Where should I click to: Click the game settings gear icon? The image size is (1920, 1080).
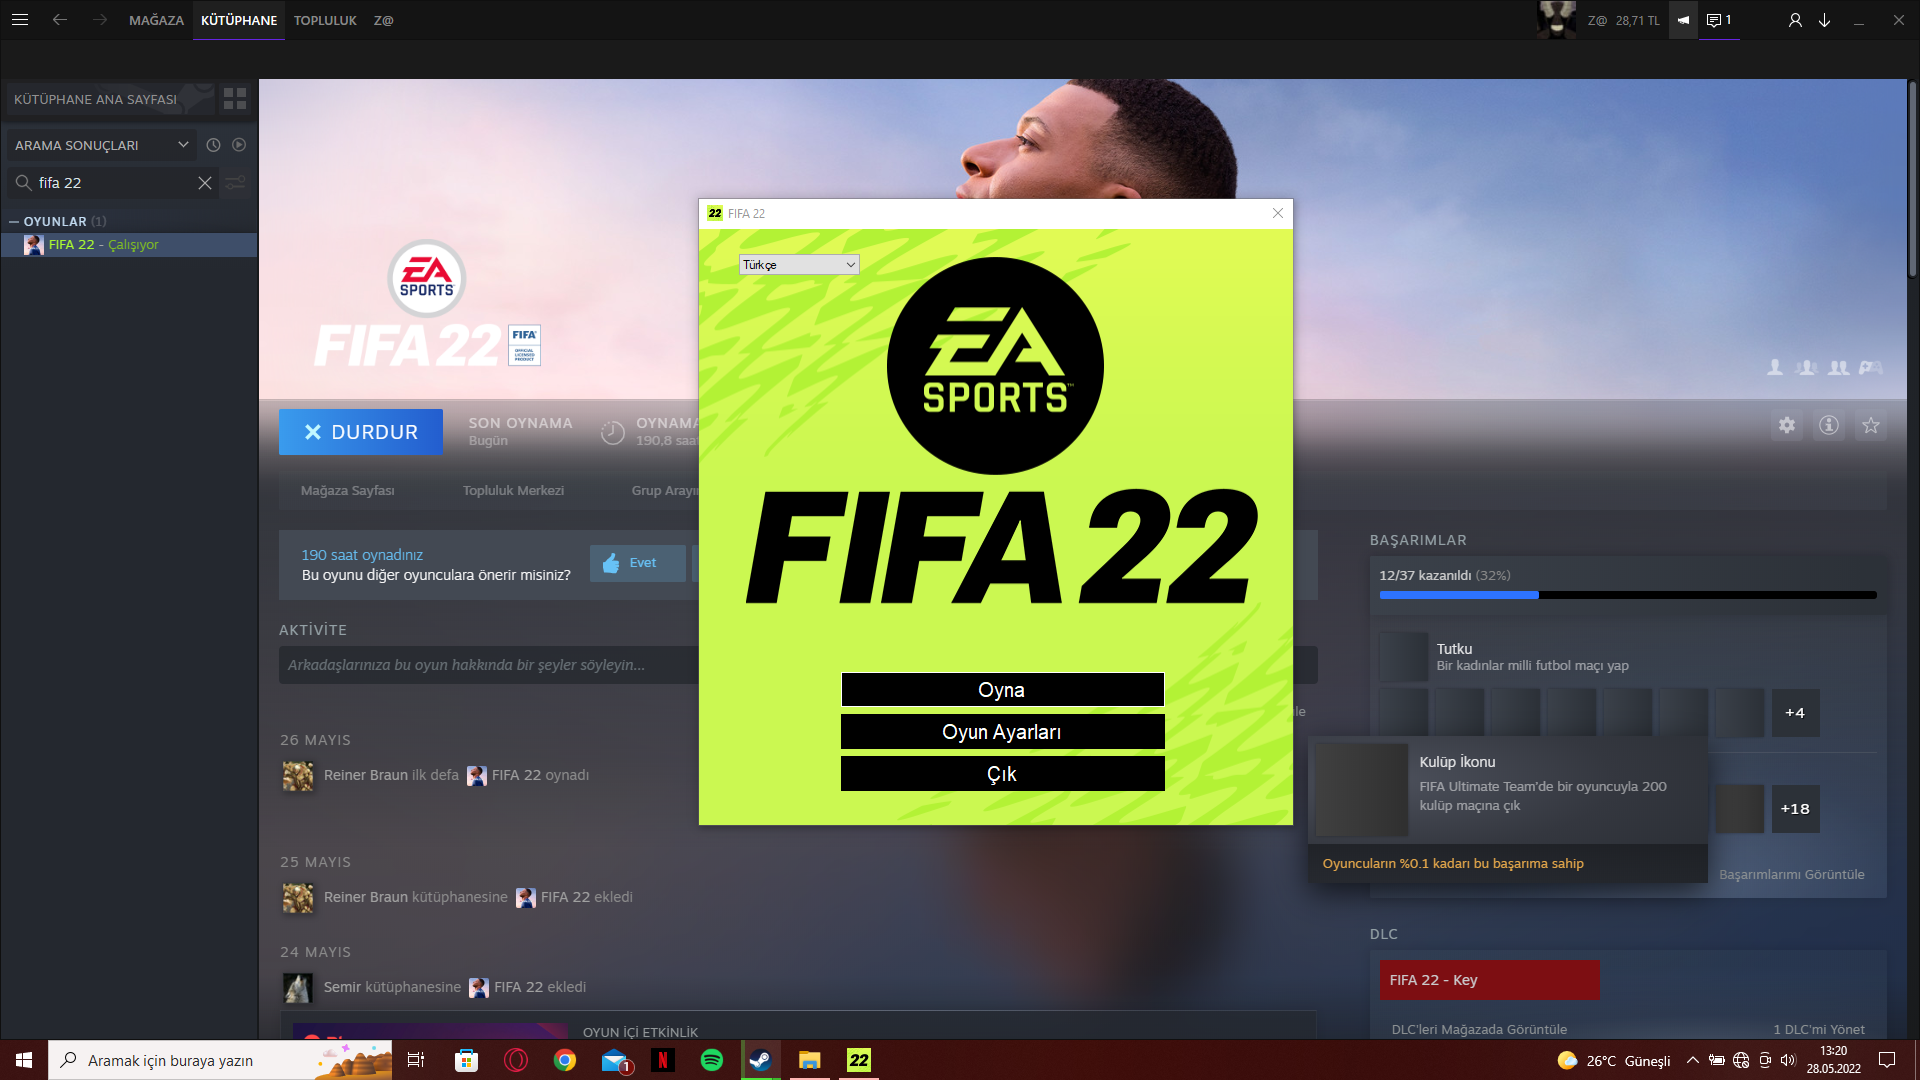pos(1787,426)
